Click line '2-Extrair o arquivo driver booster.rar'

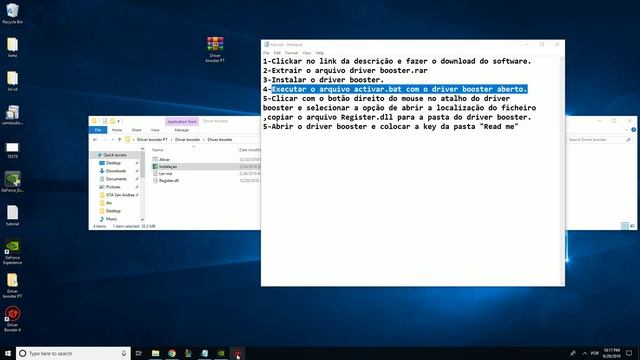pos(345,70)
